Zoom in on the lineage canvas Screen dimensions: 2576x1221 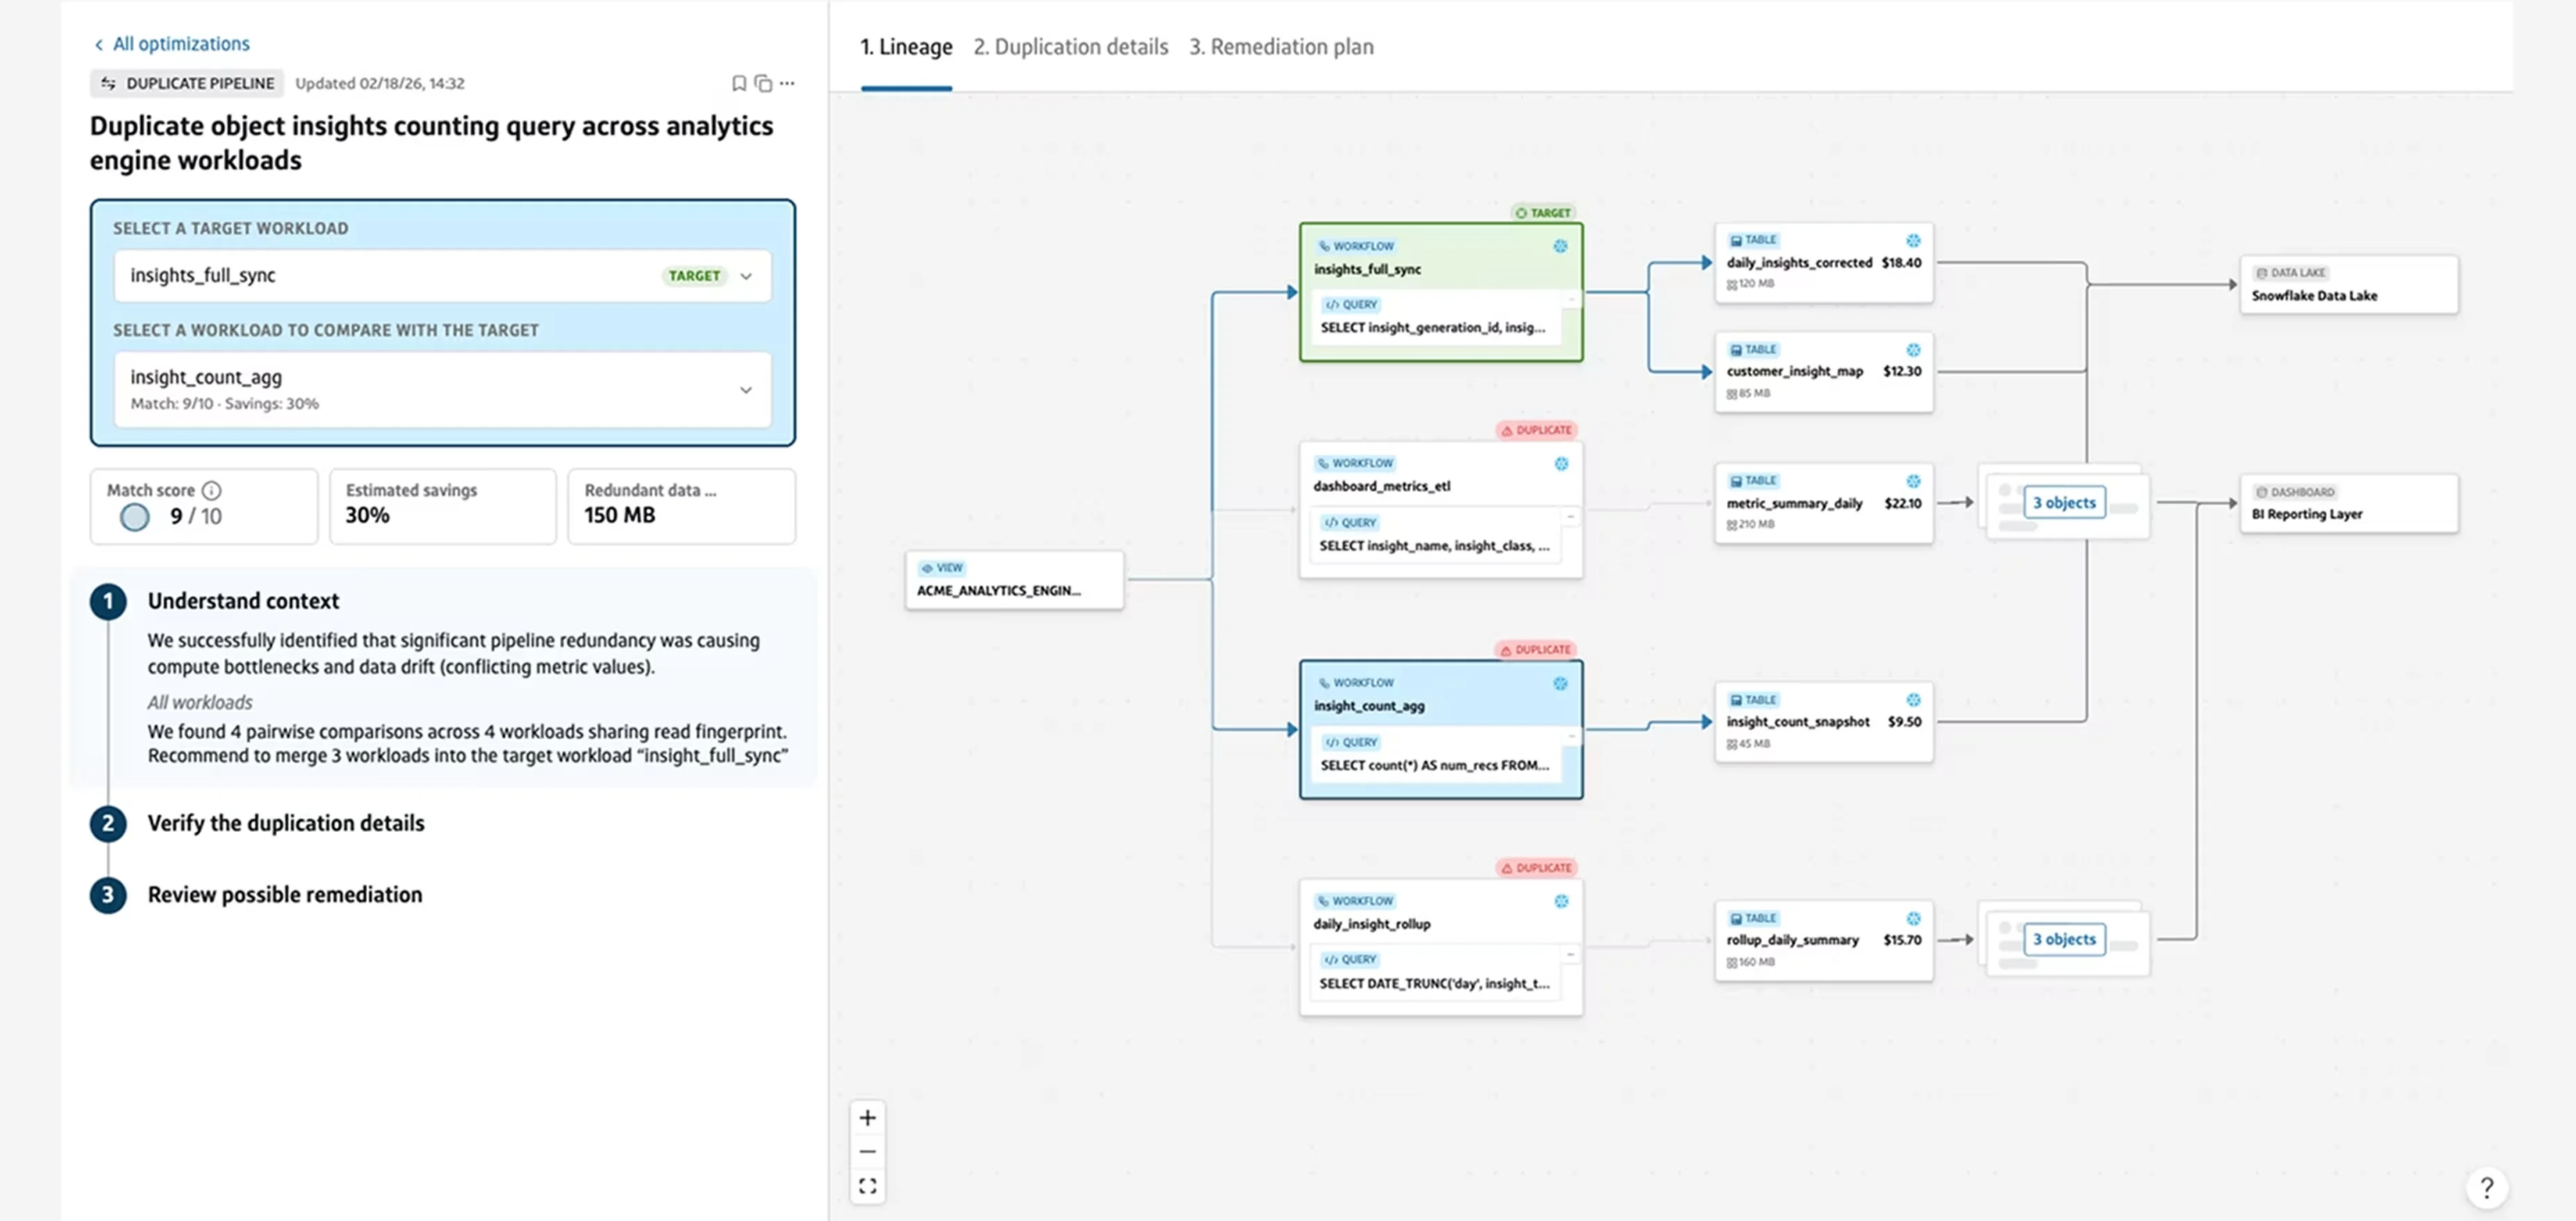(x=868, y=1118)
